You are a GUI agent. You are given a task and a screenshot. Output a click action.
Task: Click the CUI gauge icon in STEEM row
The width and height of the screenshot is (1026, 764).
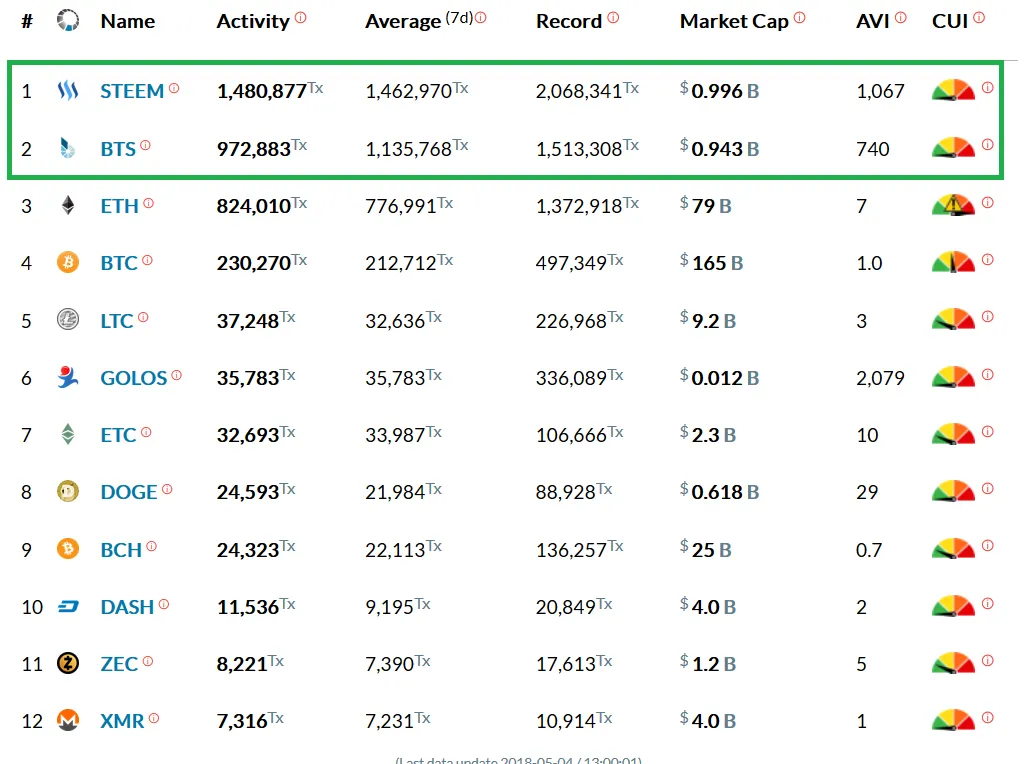(953, 90)
